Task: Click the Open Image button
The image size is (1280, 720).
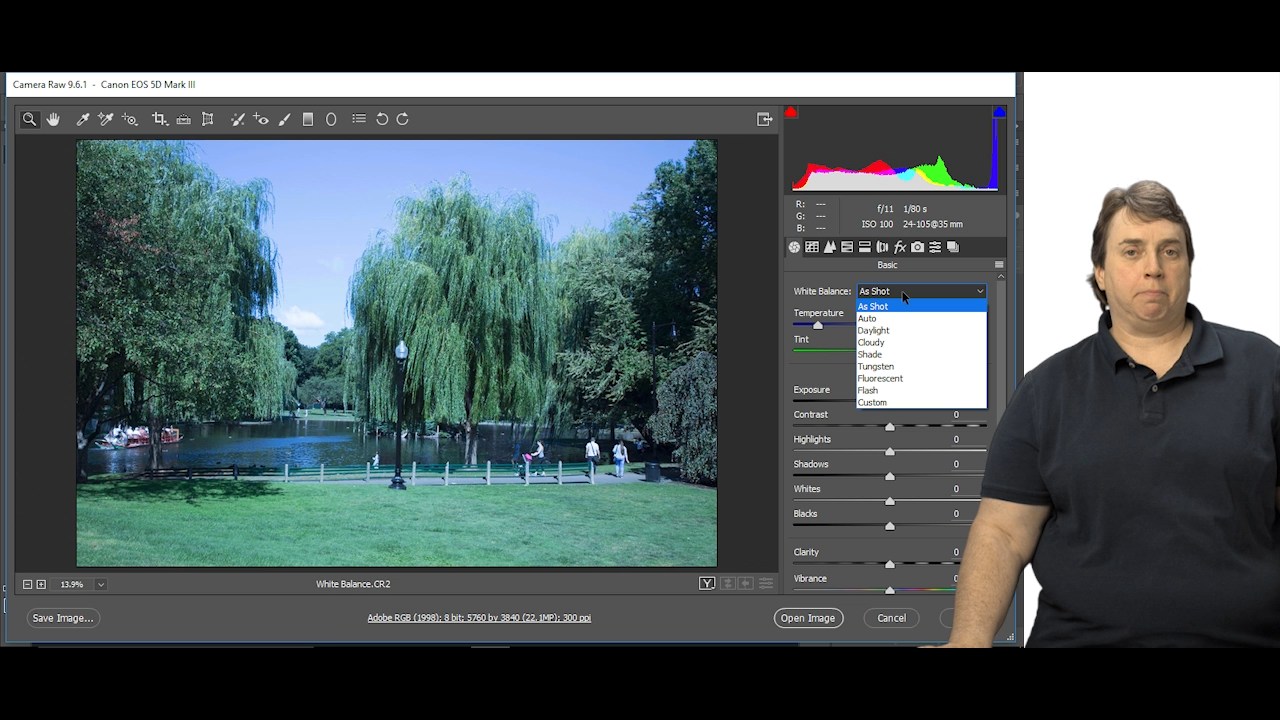Action: tap(808, 618)
